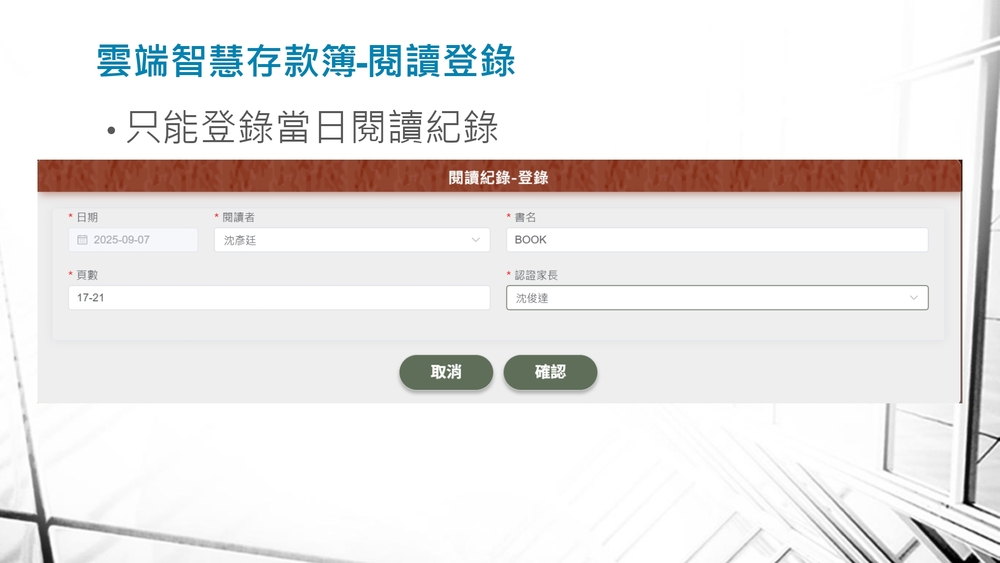Click the slide title 雲端智慧存款簿-閱讀登錄
The width and height of the screenshot is (1000, 563).
305,62
